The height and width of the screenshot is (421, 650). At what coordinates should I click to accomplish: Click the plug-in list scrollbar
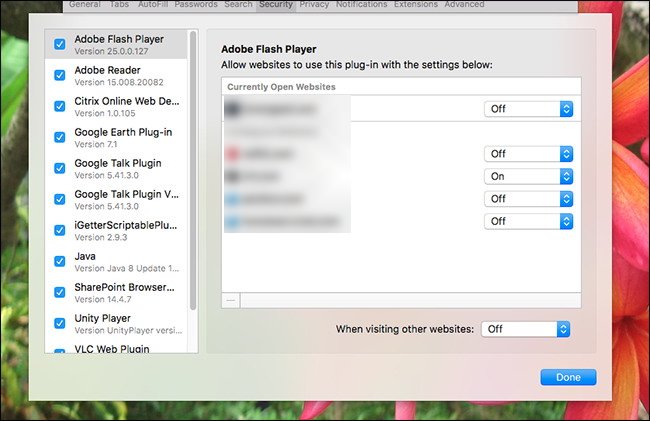click(x=193, y=171)
